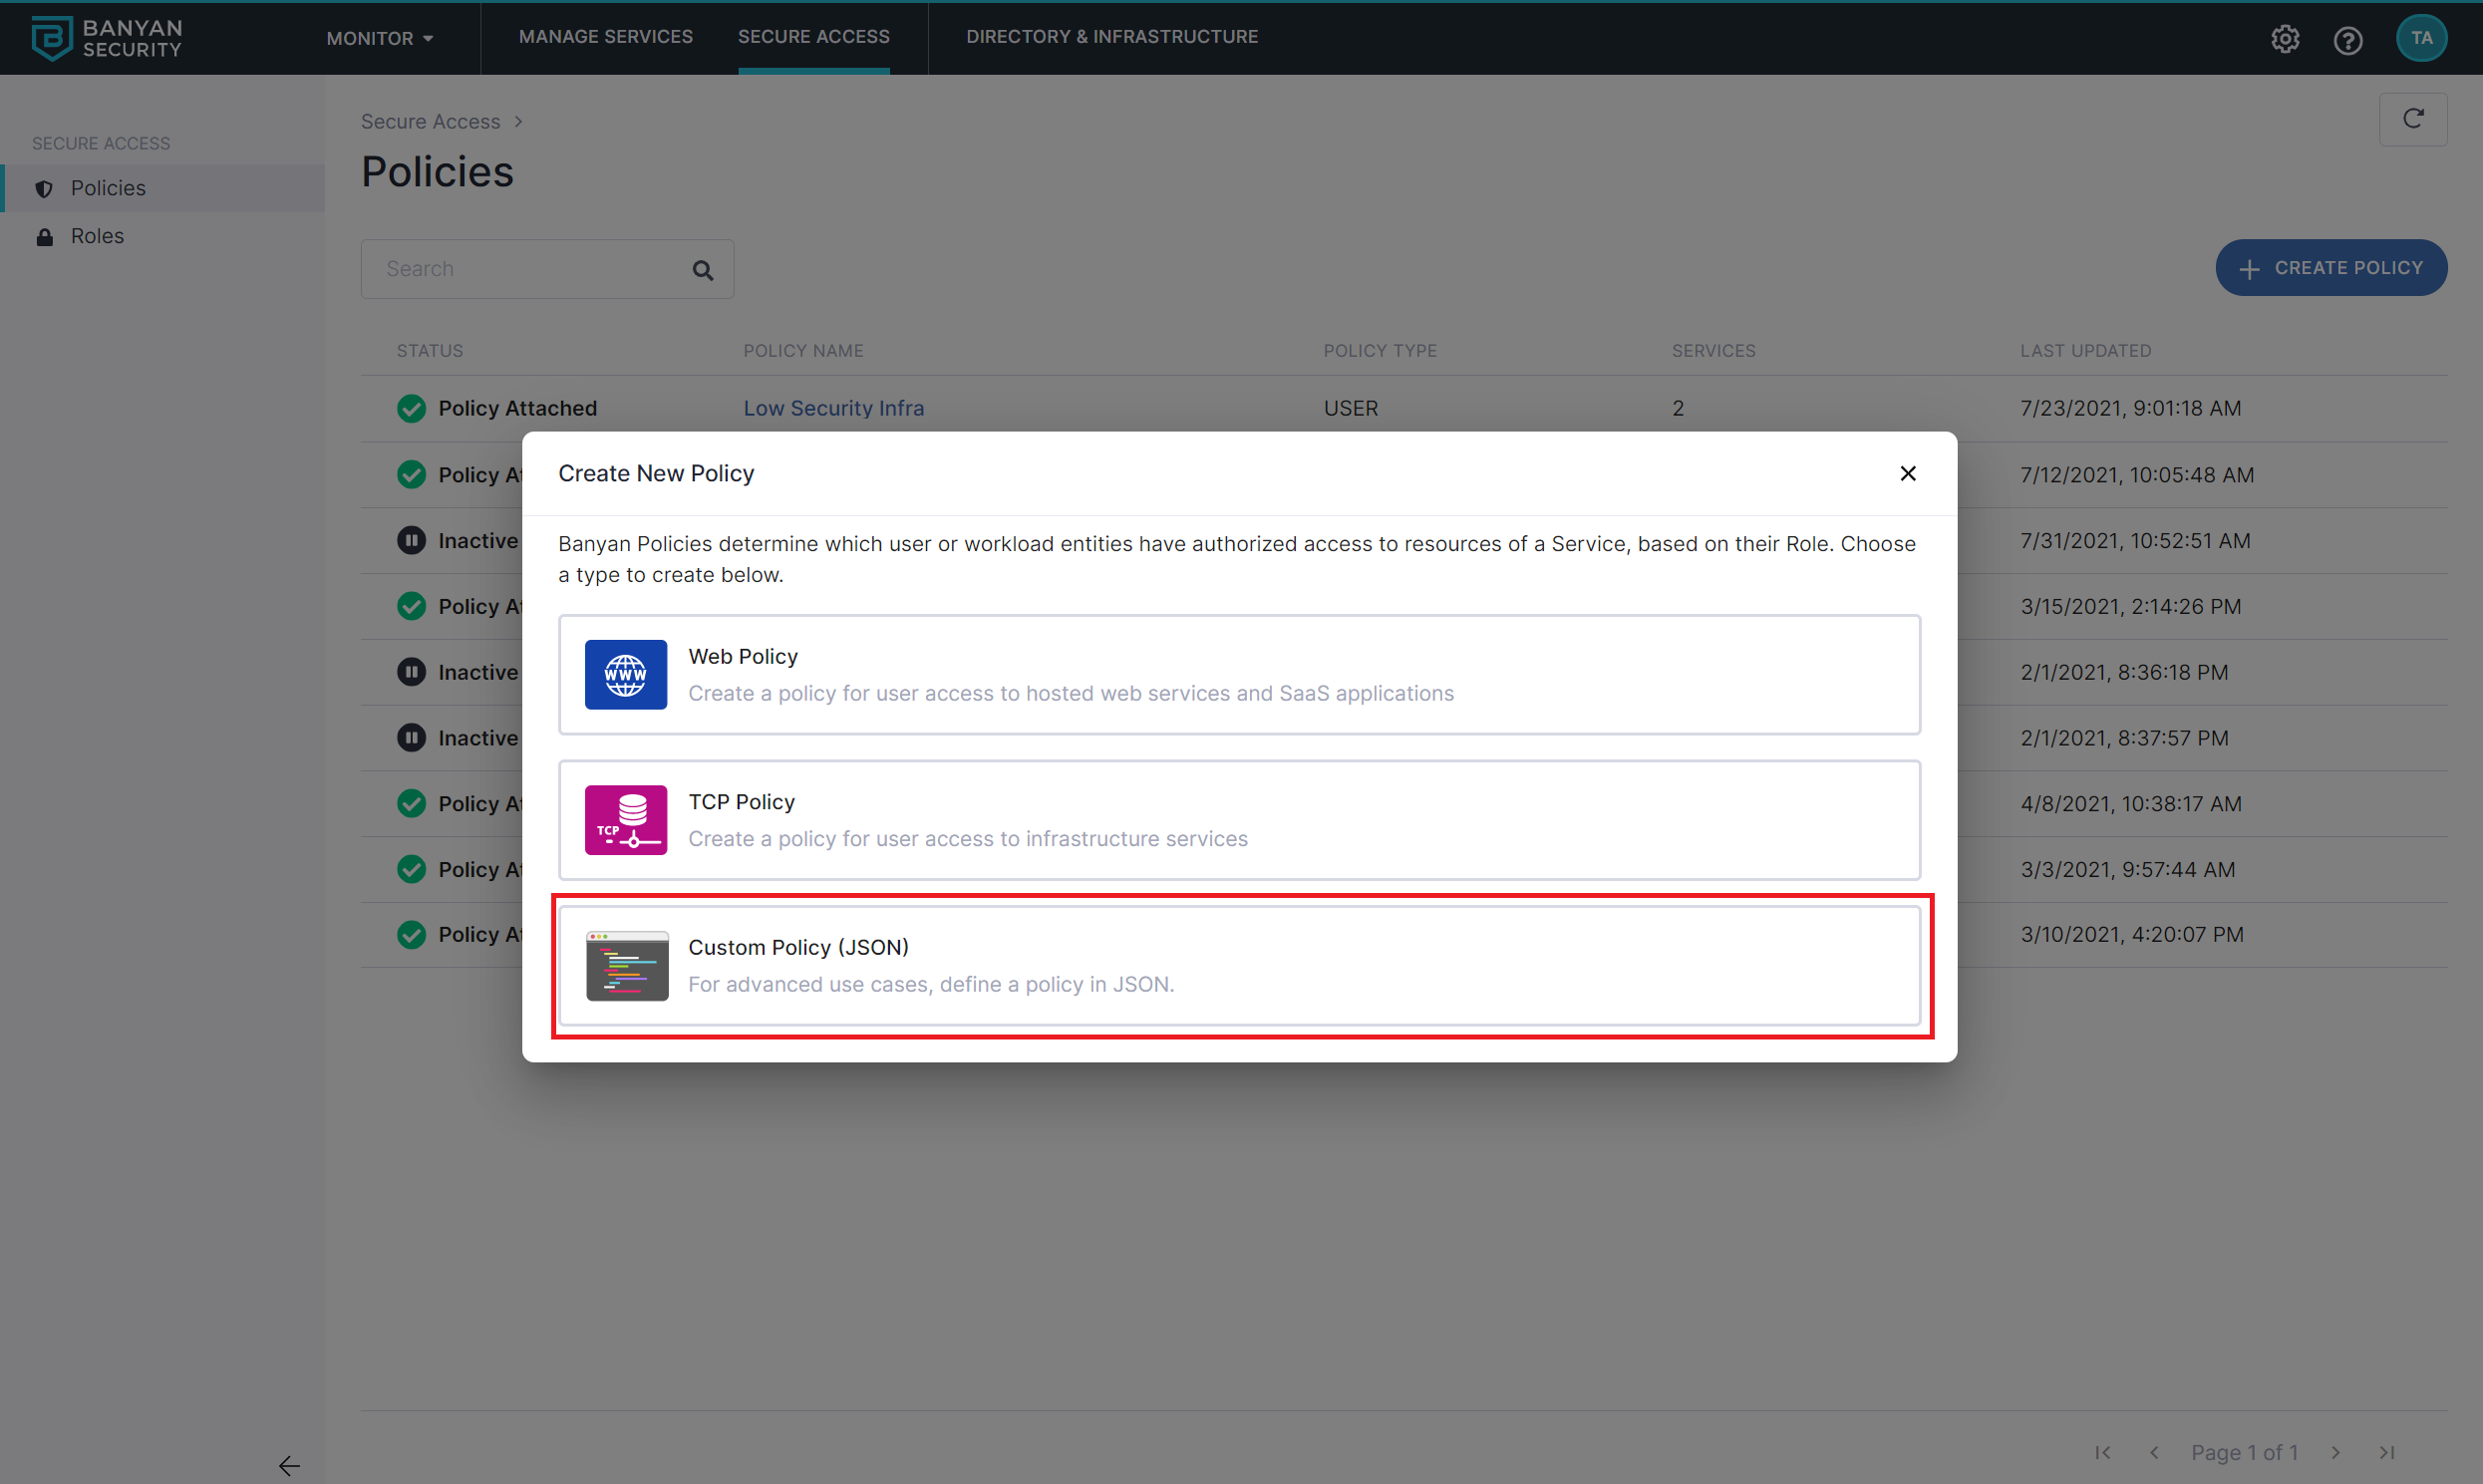Open the TA user avatar menu
Screen dimensions: 2483x1484
[2420, 38]
